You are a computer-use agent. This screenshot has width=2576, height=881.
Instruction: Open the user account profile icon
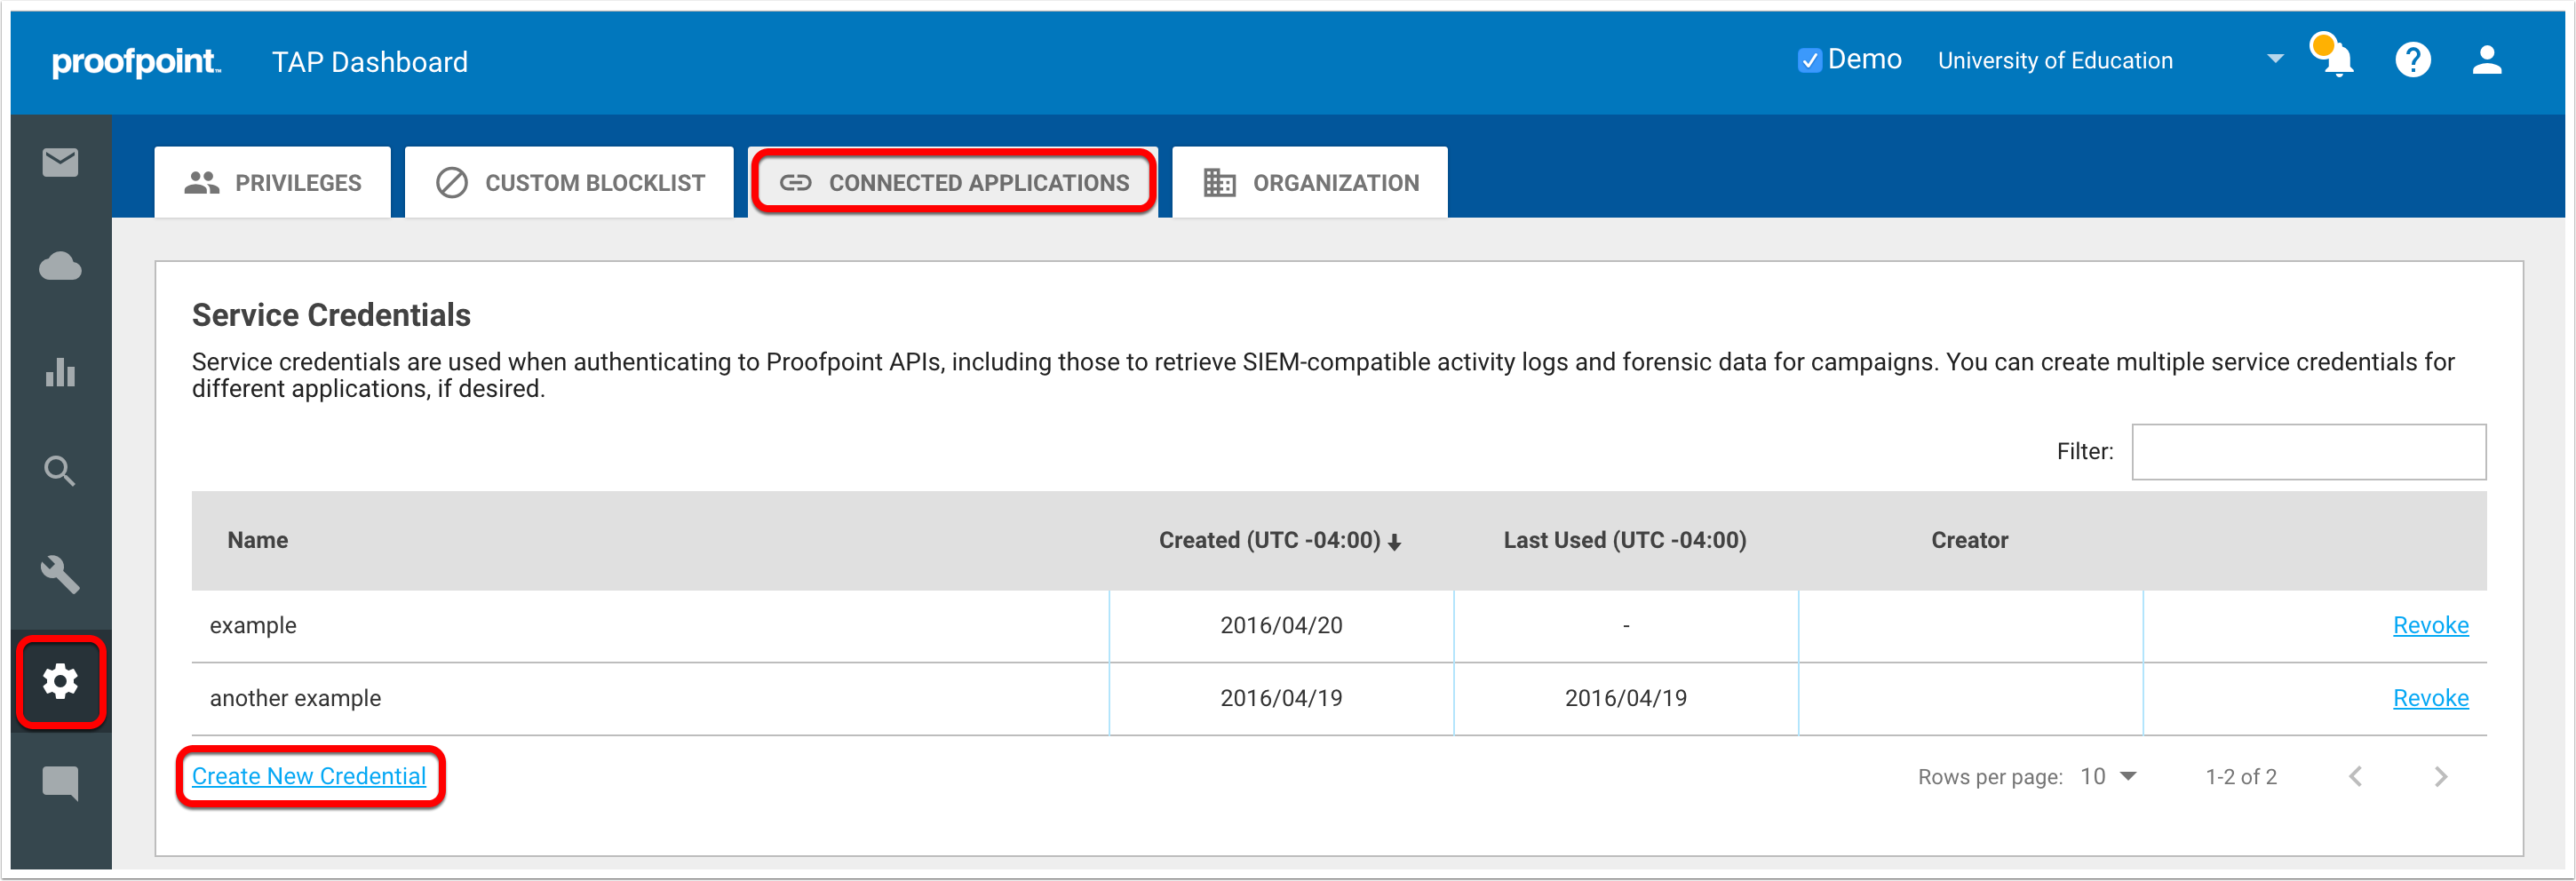(2486, 60)
